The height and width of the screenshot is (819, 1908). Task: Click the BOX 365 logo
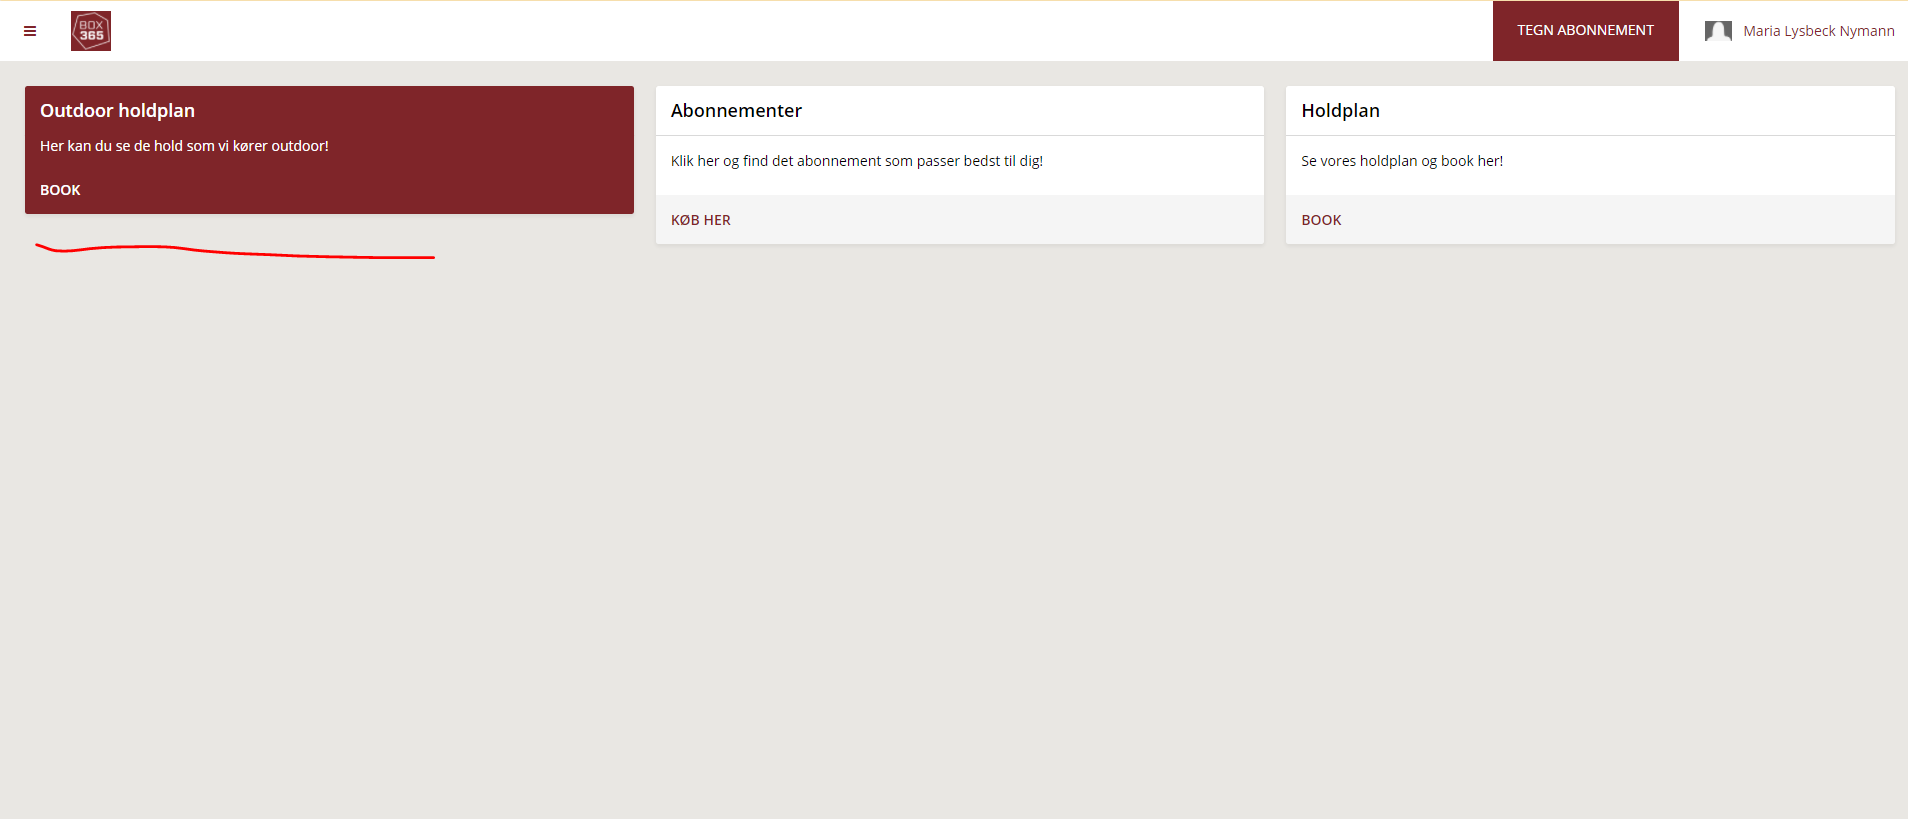tap(91, 31)
